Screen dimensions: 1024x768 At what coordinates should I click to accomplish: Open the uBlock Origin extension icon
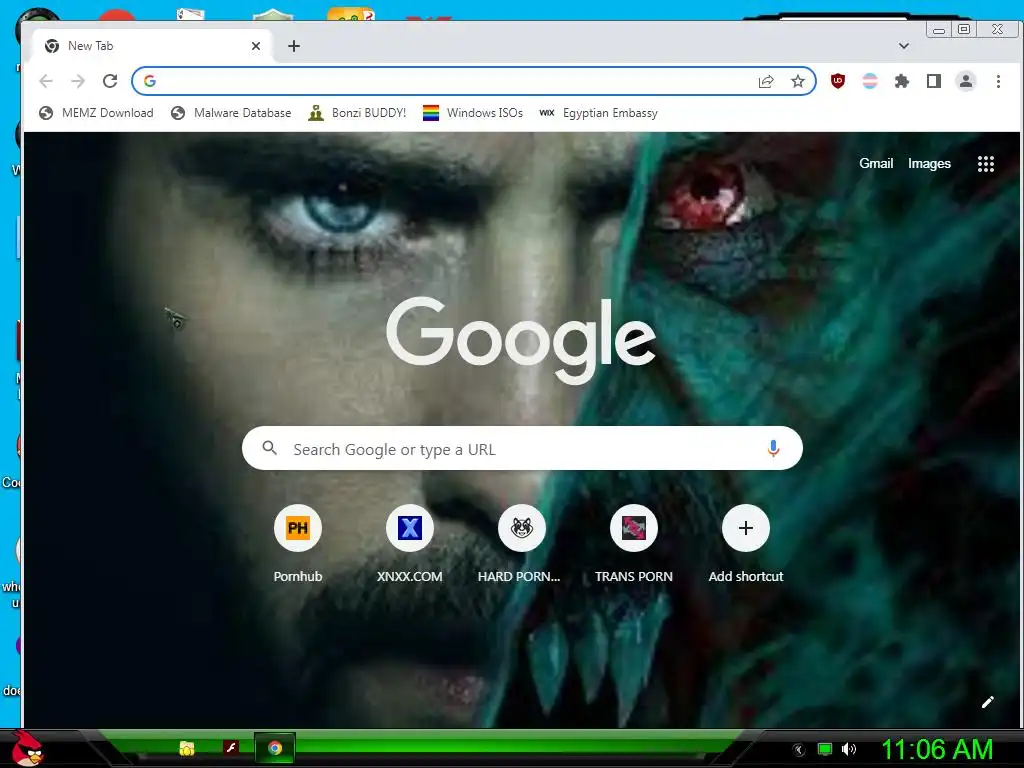(x=838, y=81)
